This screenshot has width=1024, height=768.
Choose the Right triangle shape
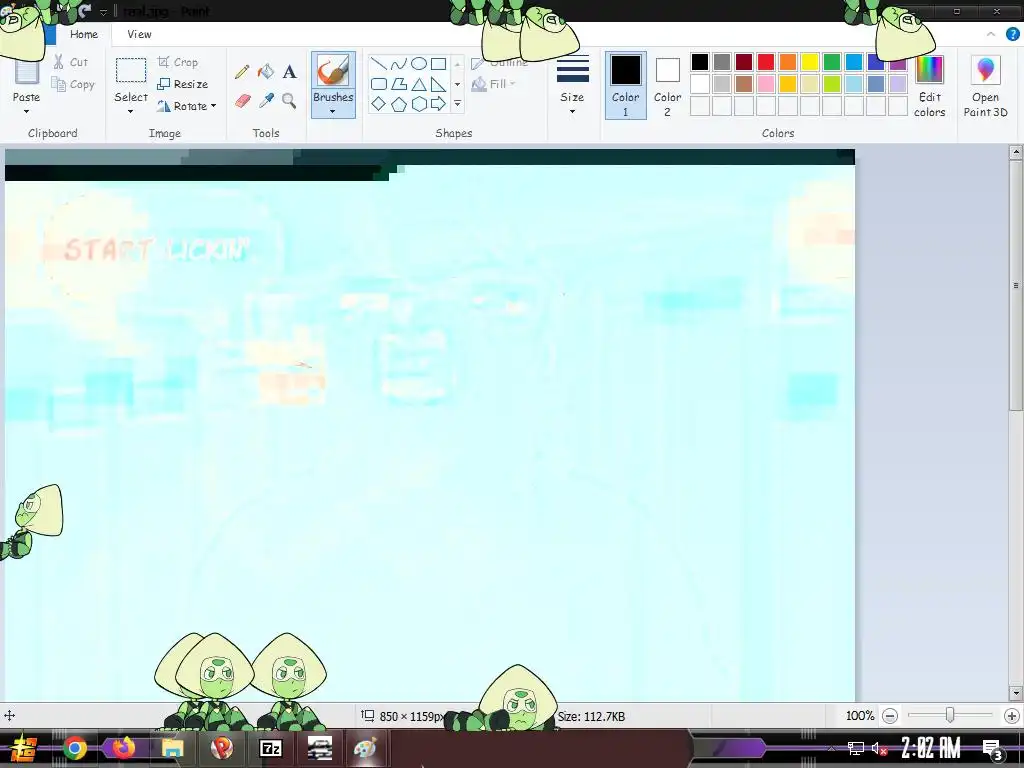[x=438, y=84]
